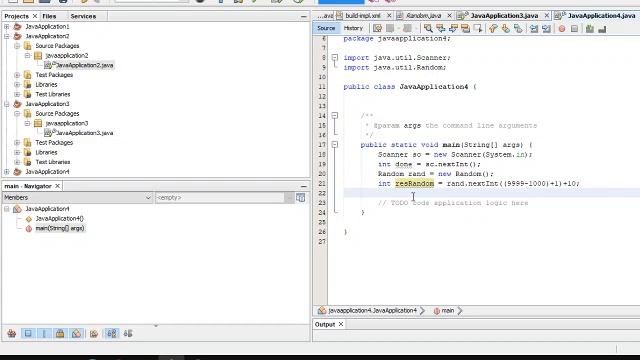Switch editor to History view
This screenshot has height=360, width=640.
pos(353,28)
